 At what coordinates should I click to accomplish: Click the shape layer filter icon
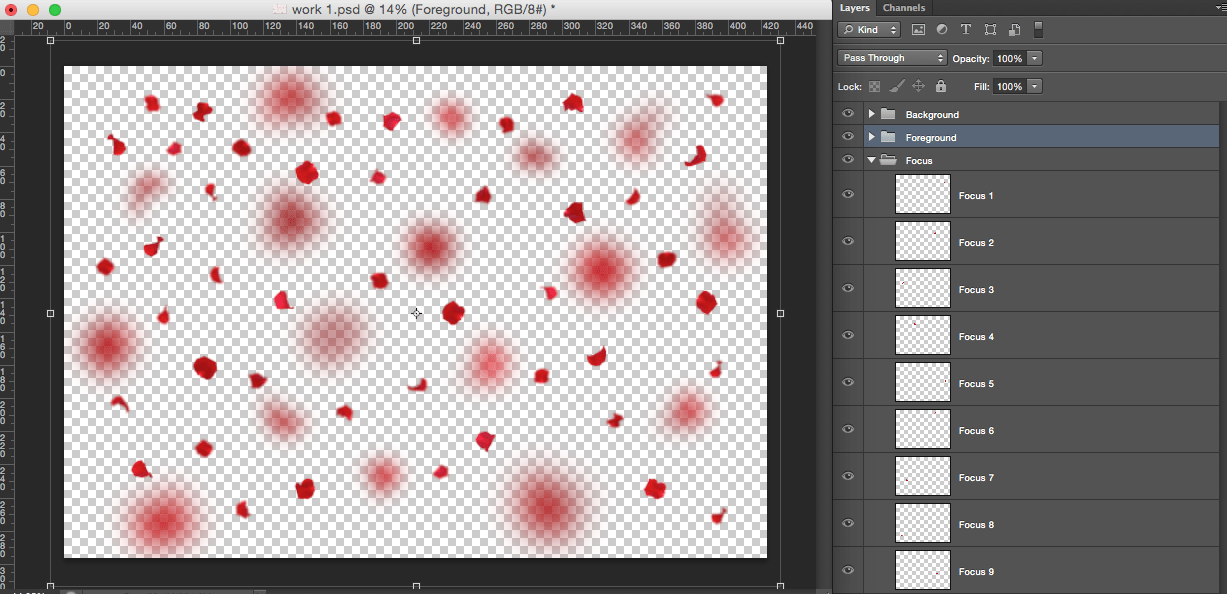(x=990, y=31)
